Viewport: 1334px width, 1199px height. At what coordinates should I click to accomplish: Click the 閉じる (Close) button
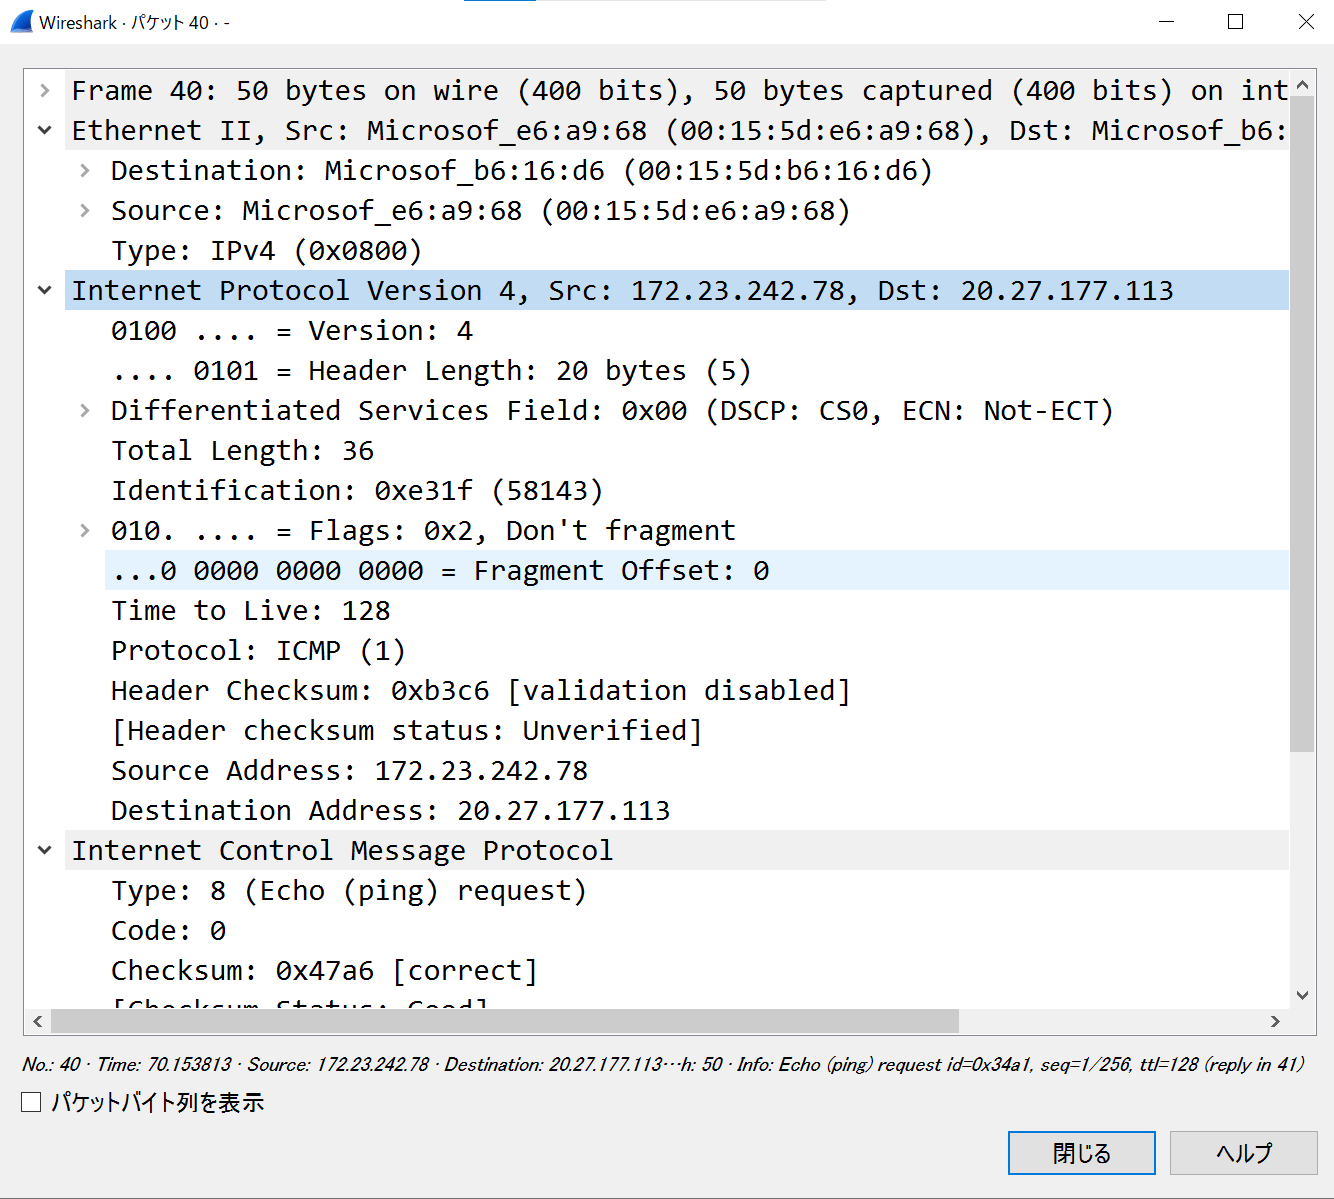(x=1081, y=1153)
